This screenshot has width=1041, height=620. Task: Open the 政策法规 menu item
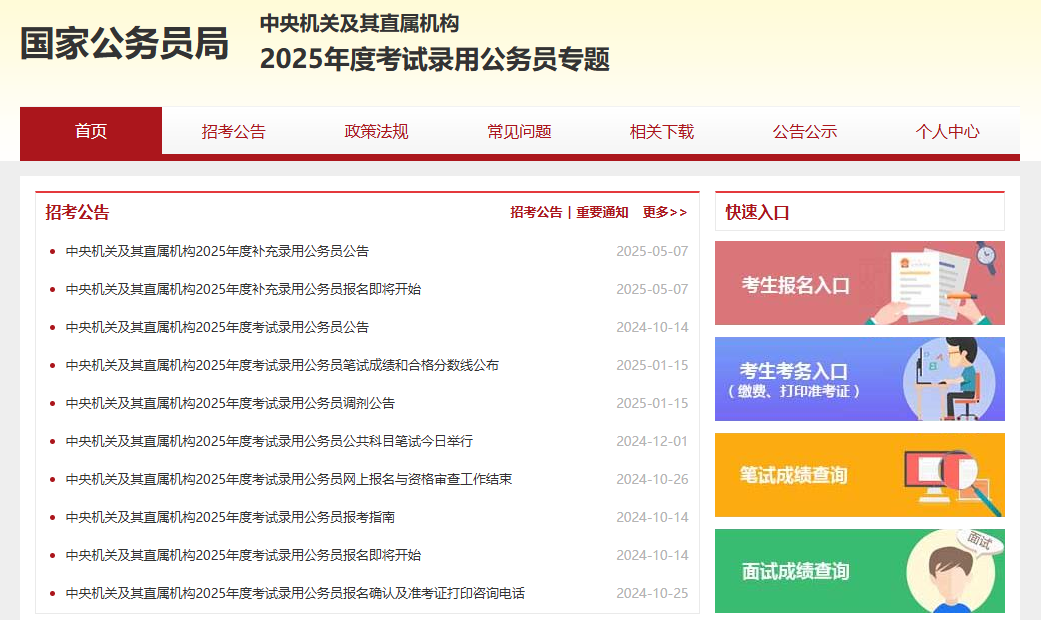pyautogui.click(x=376, y=131)
